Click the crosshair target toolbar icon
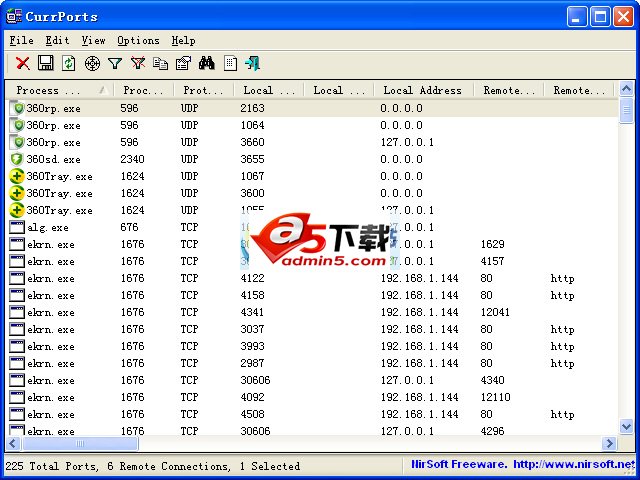Screen dimensions: 640x480 pyautogui.click(x=92, y=63)
